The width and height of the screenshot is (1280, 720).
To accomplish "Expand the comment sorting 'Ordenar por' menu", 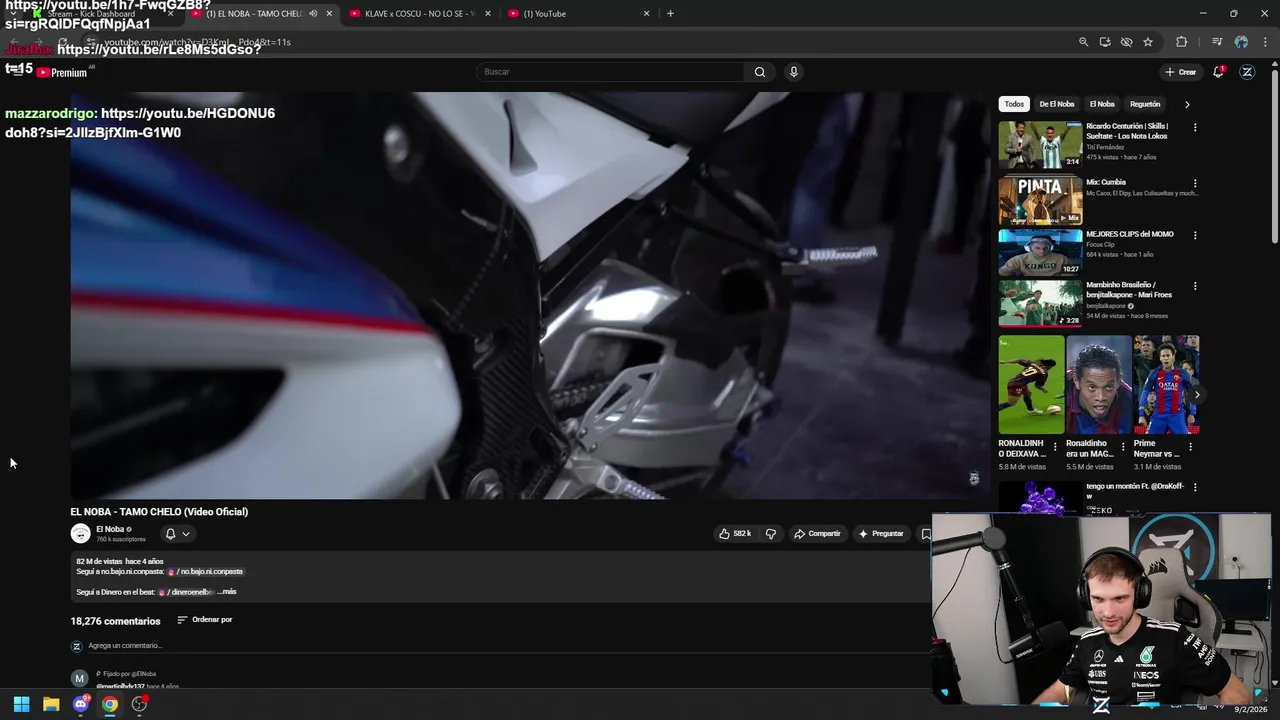I will click(205, 620).
